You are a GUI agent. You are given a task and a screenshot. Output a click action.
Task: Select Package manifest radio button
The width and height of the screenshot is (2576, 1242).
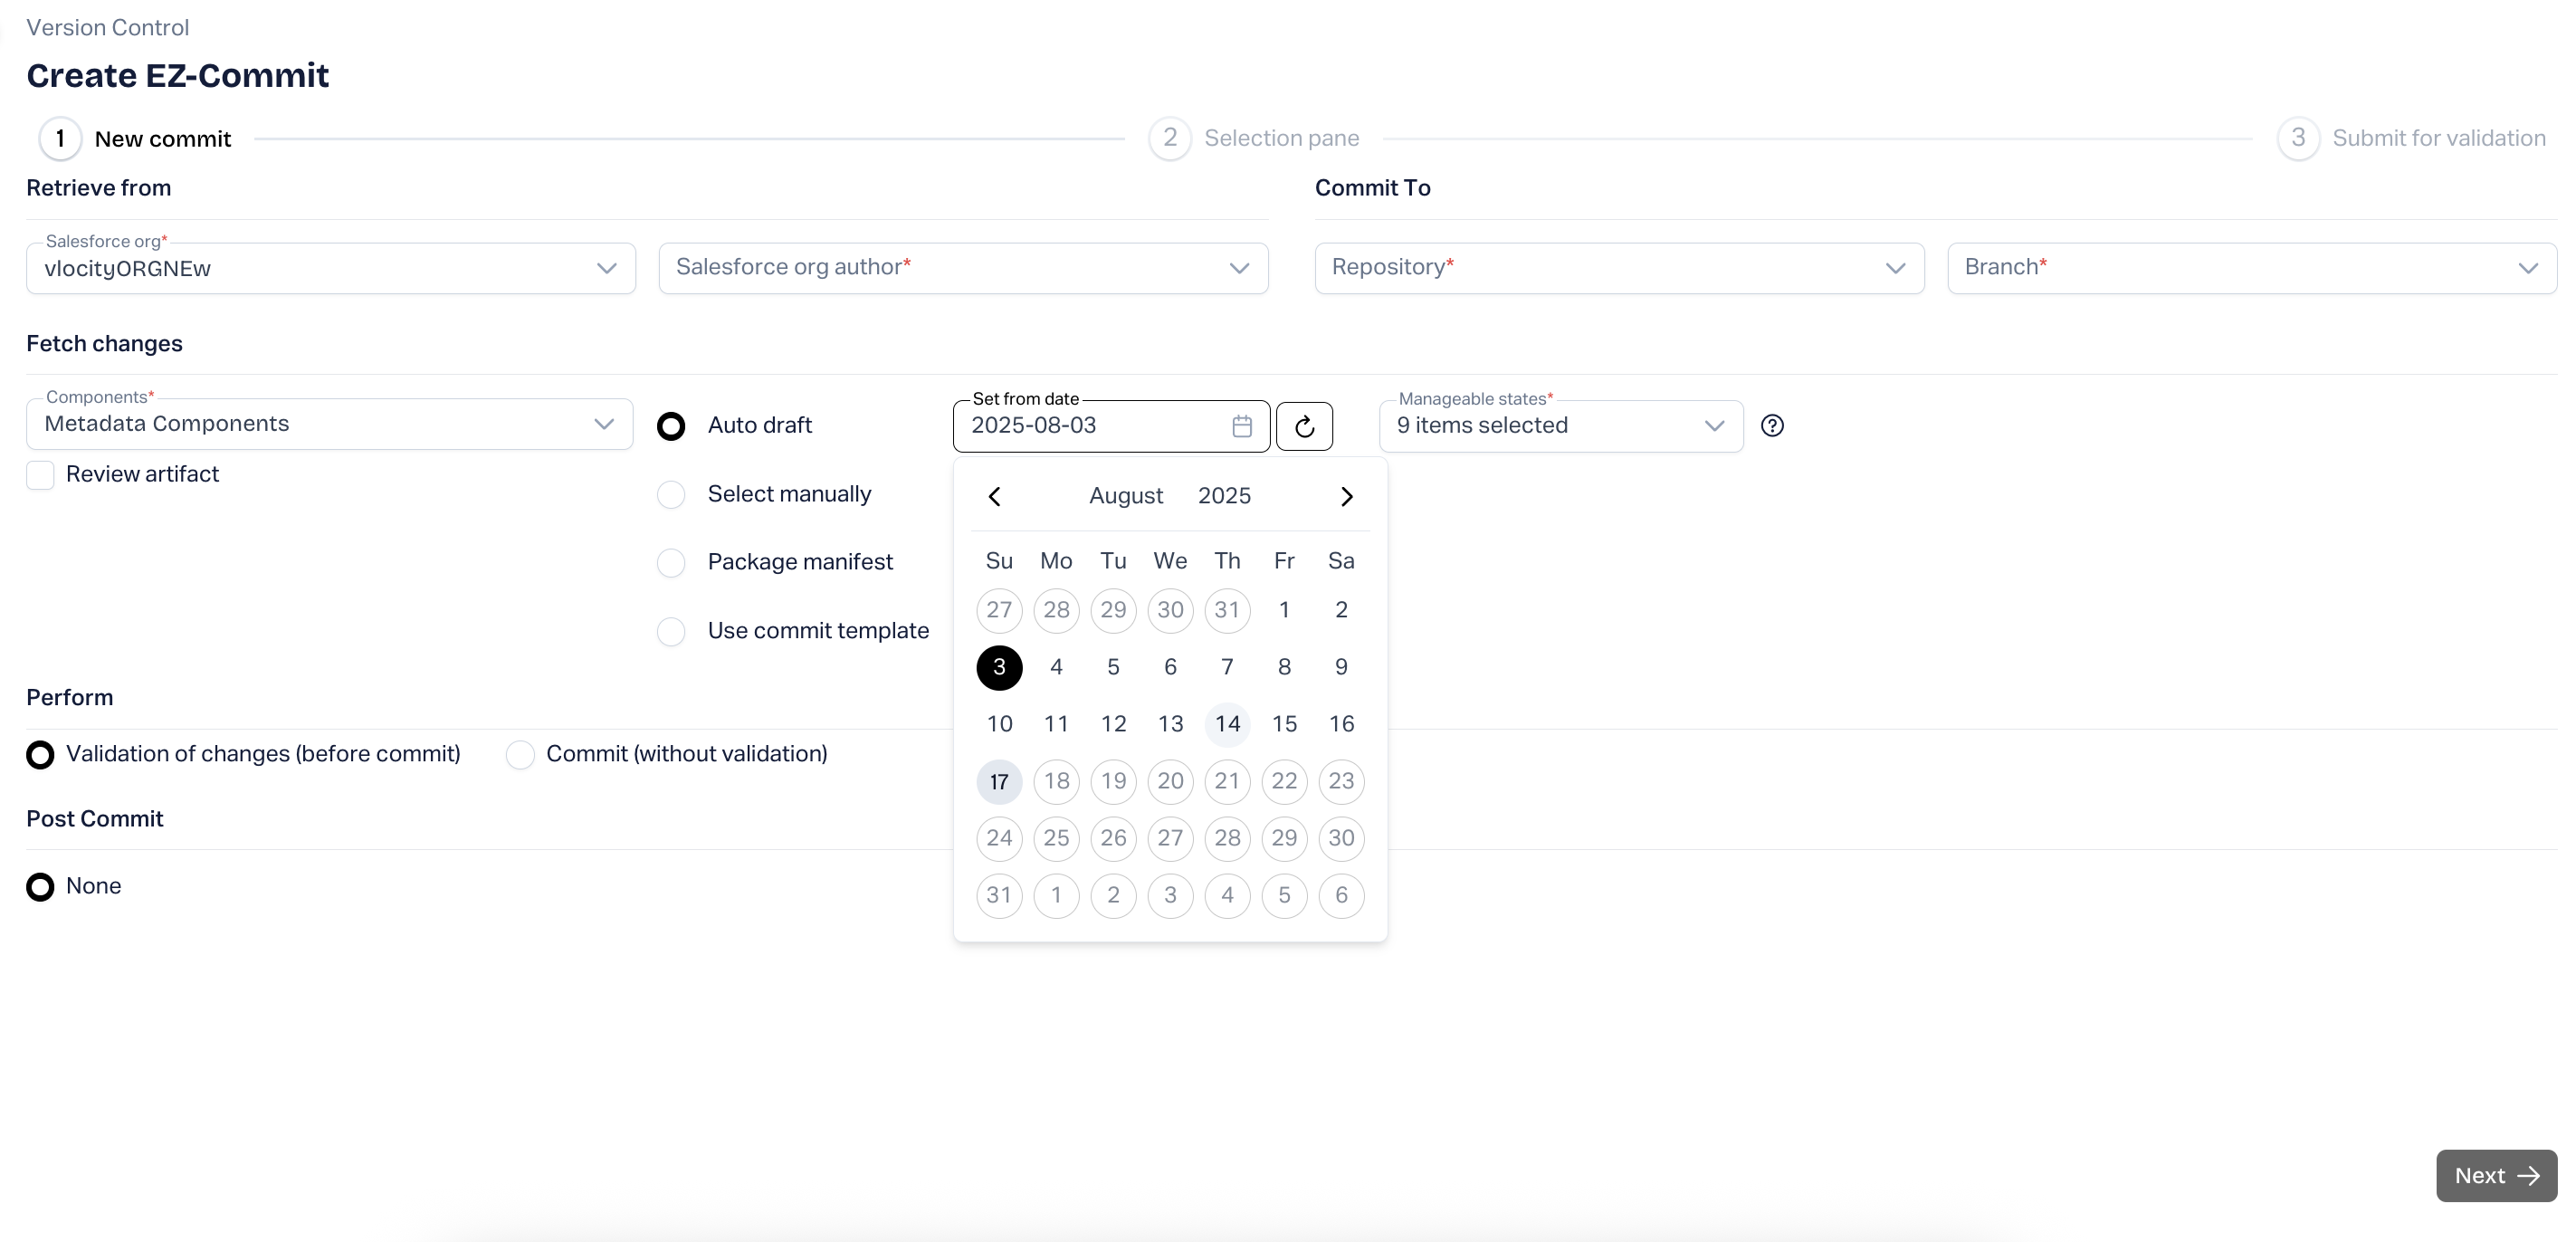coord(671,563)
